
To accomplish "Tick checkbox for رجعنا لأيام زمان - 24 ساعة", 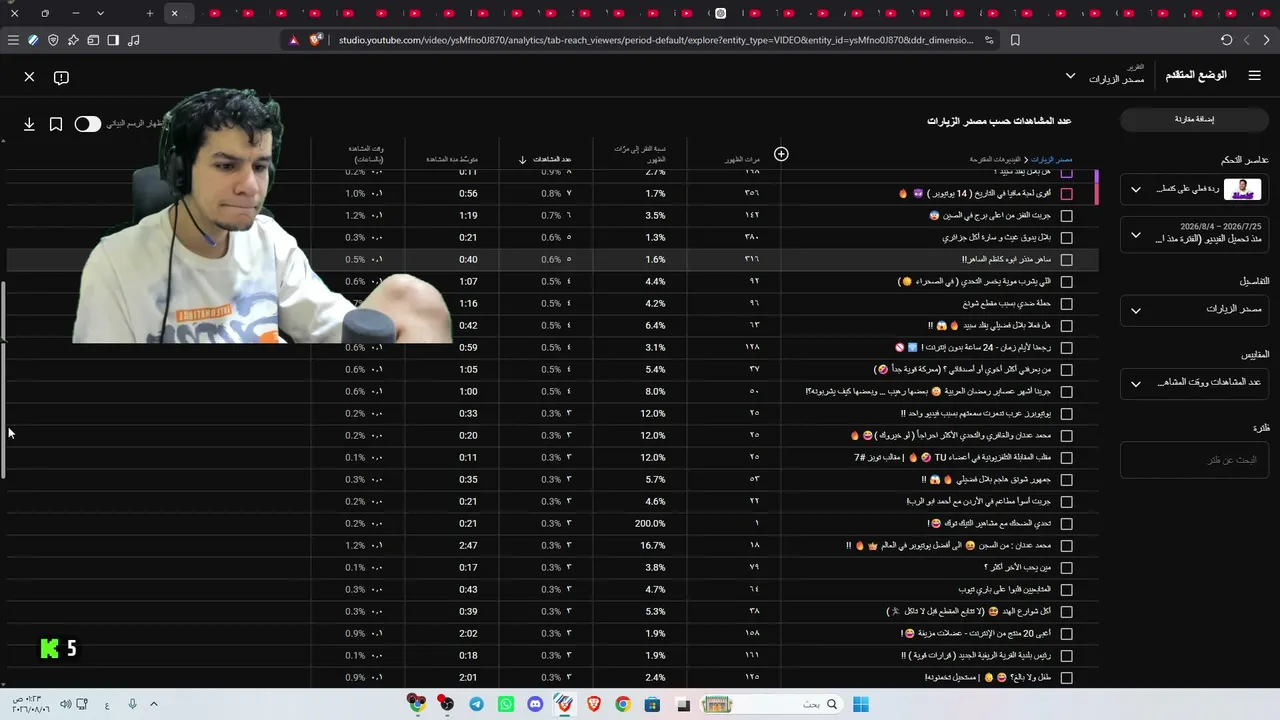I will (1067, 348).
